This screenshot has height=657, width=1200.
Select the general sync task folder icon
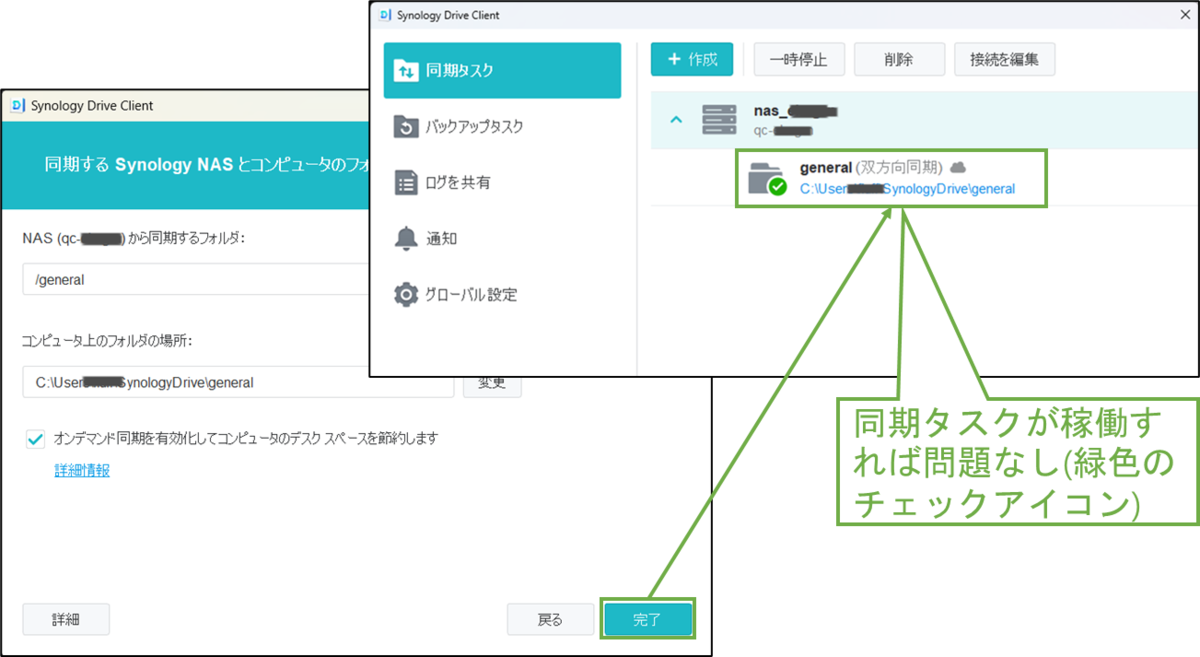(767, 178)
